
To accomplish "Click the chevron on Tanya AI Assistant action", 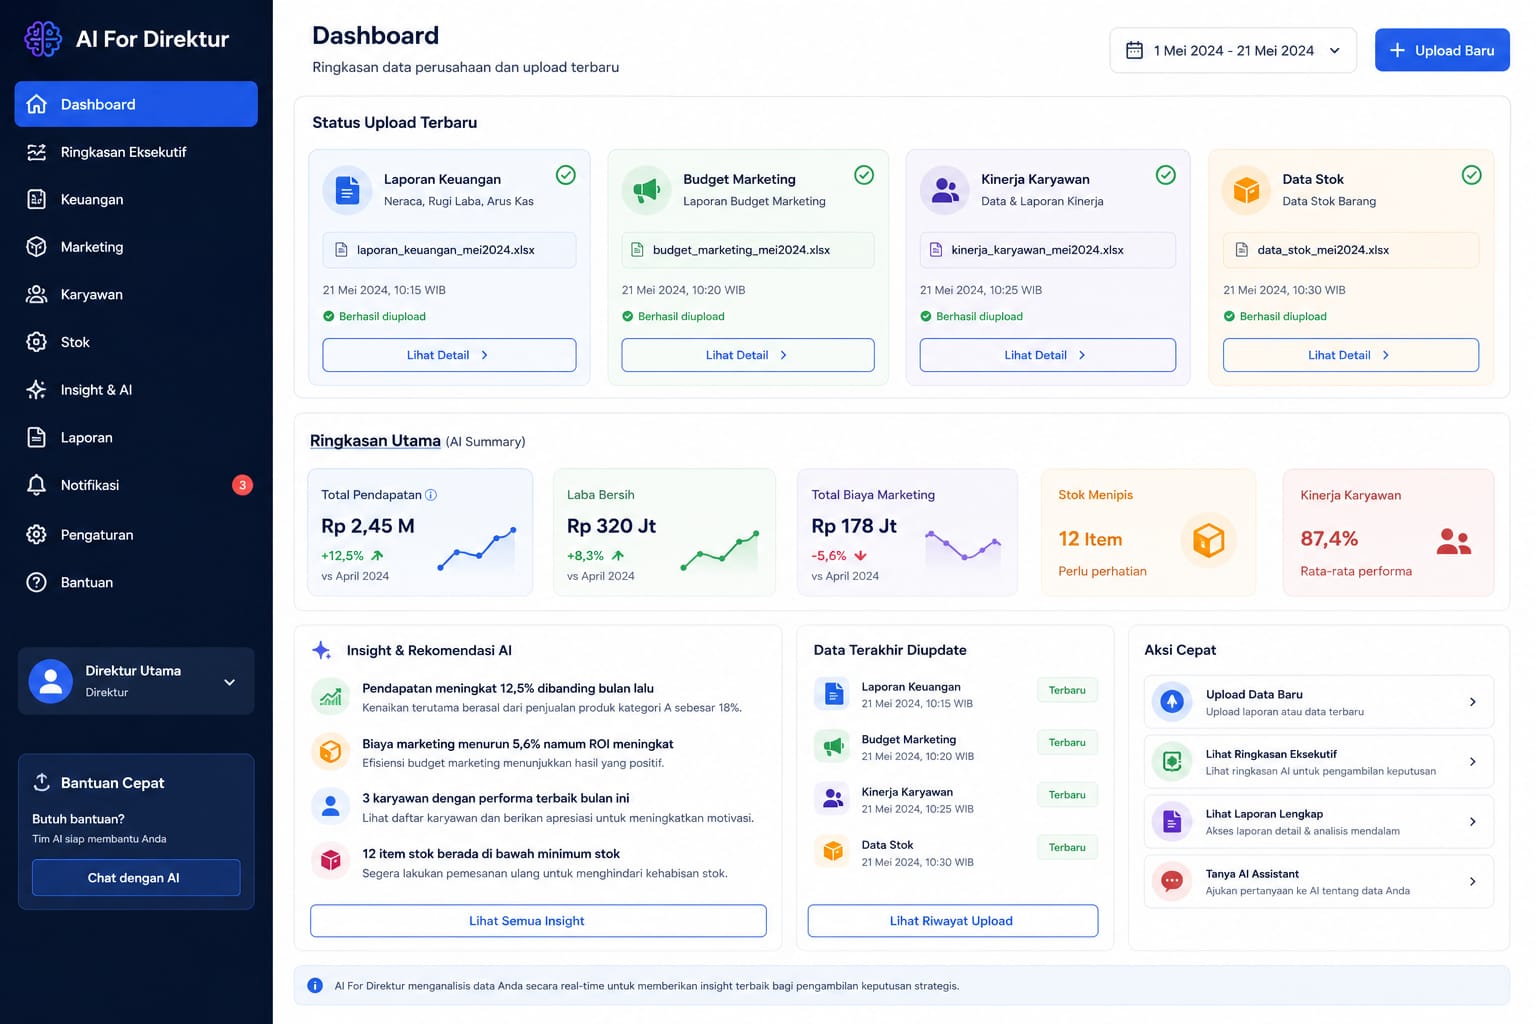I will tap(1473, 881).
